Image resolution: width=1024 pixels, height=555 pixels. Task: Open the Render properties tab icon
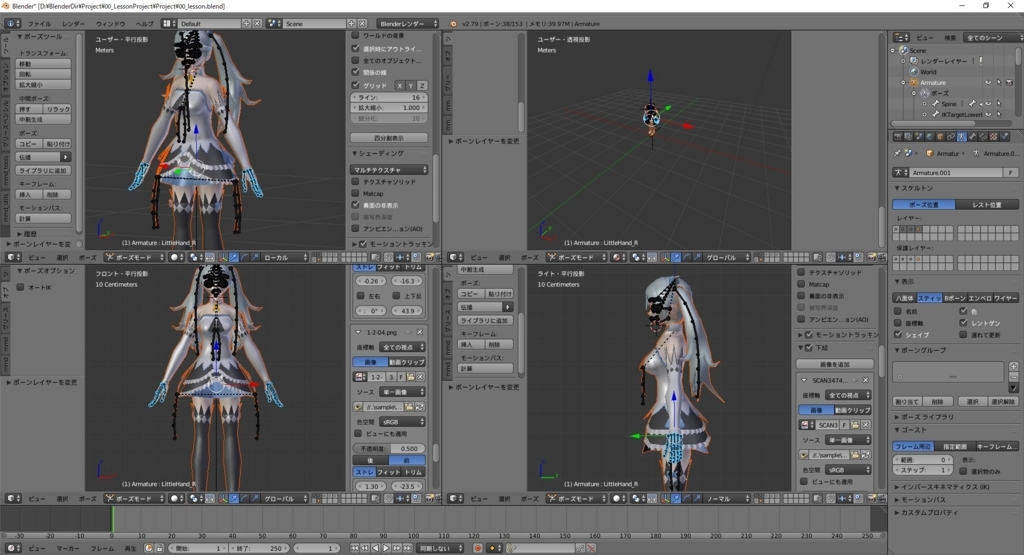point(897,136)
